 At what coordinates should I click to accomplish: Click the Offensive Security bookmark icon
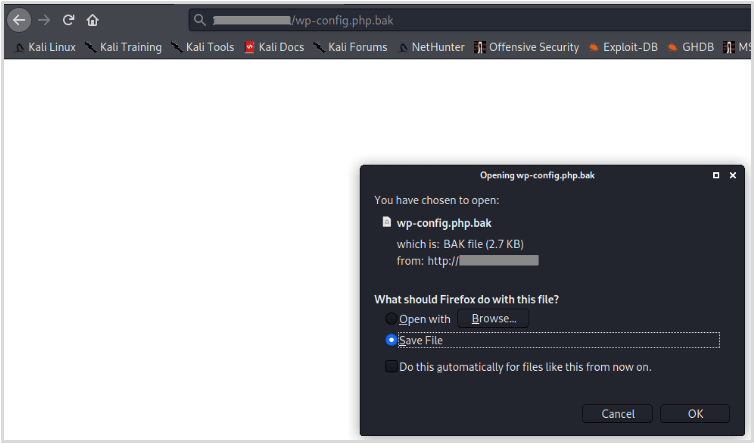[479, 47]
